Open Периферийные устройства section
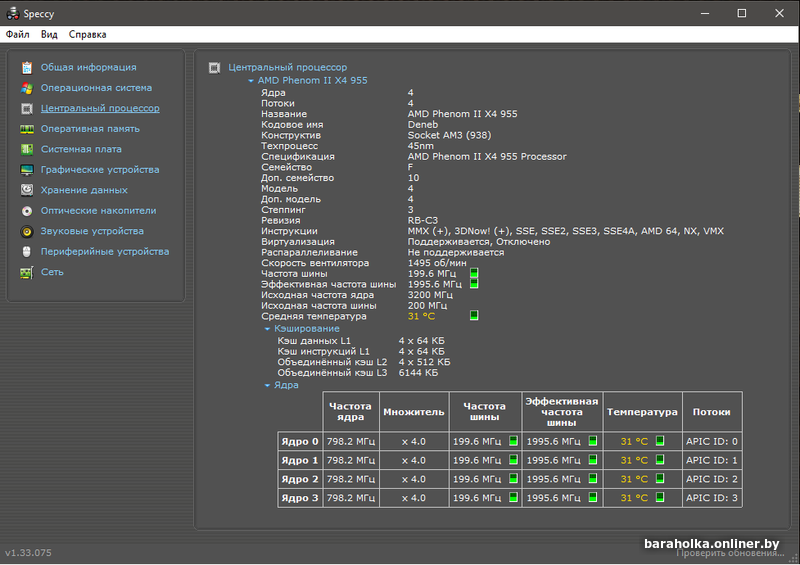This screenshot has height=565, width=800. click(x=105, y=252)
